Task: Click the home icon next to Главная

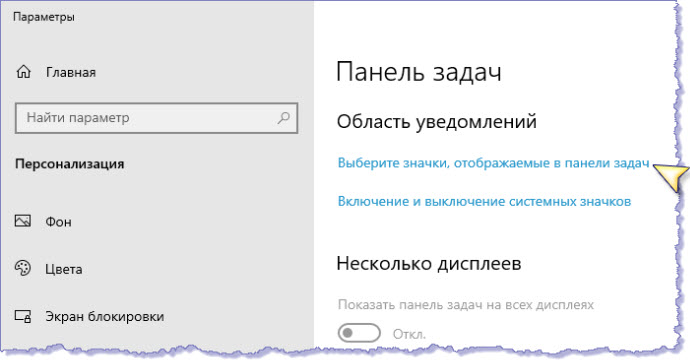Action: tap(23, 72)
